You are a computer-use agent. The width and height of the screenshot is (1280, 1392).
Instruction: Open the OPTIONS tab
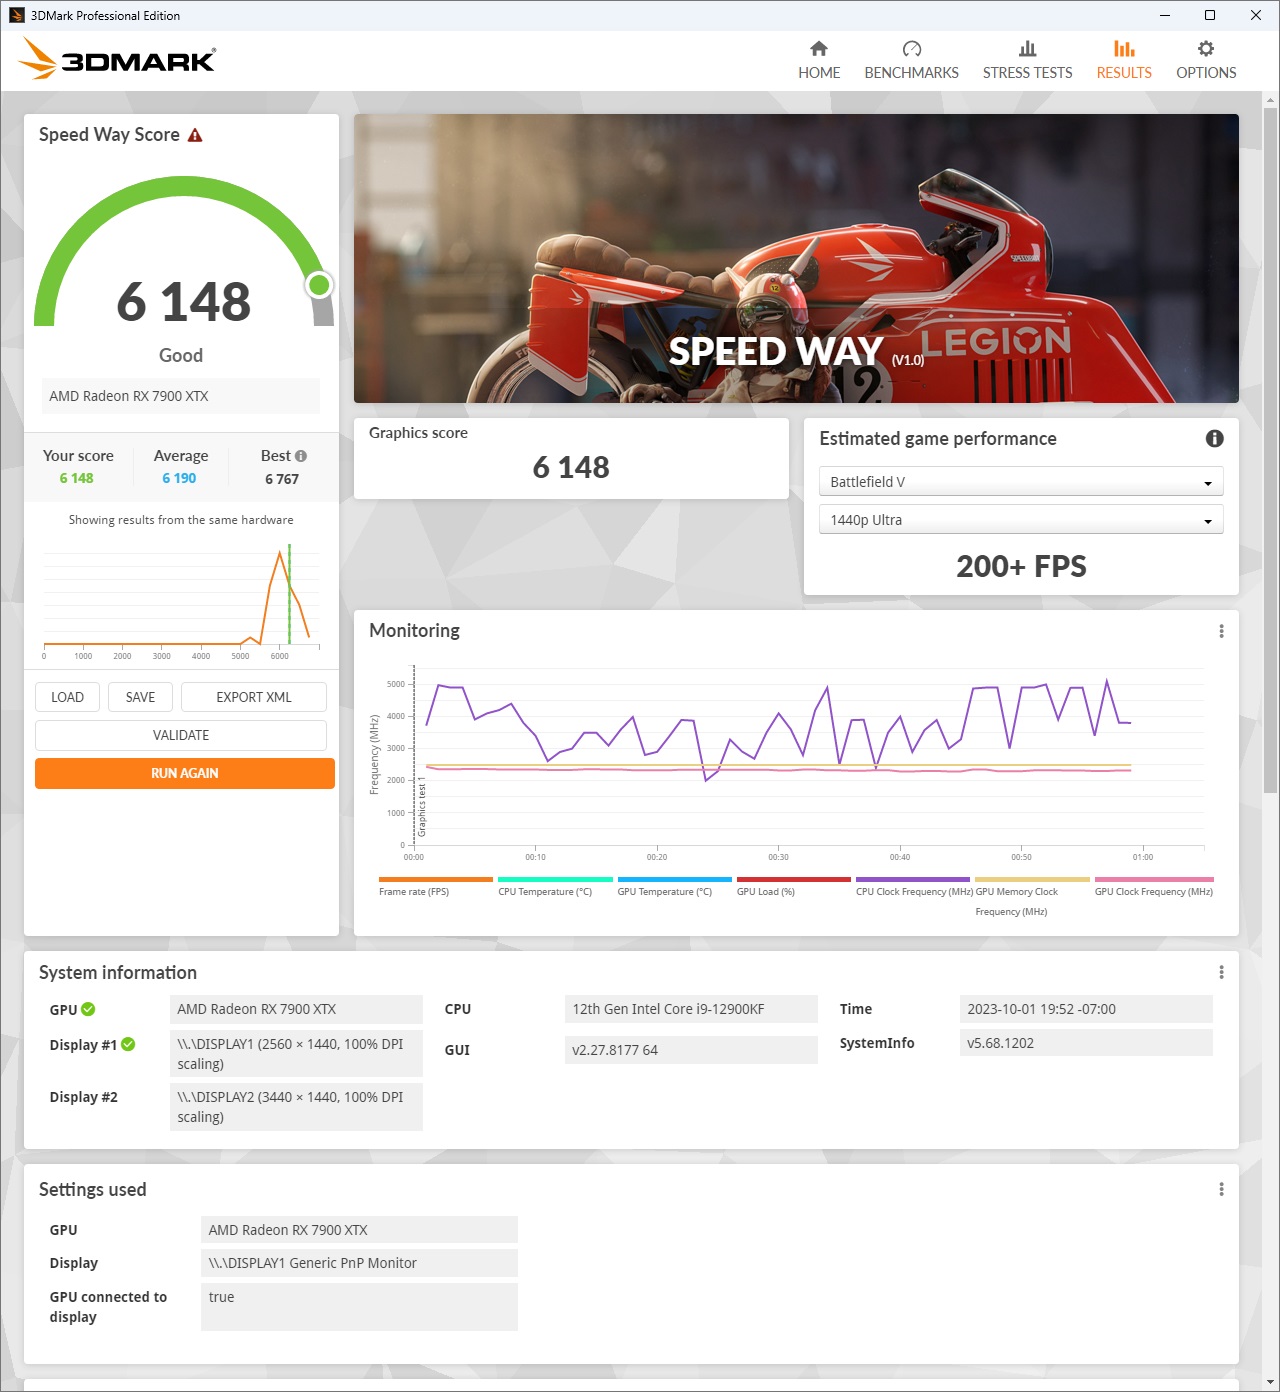tap(1206, 60)
